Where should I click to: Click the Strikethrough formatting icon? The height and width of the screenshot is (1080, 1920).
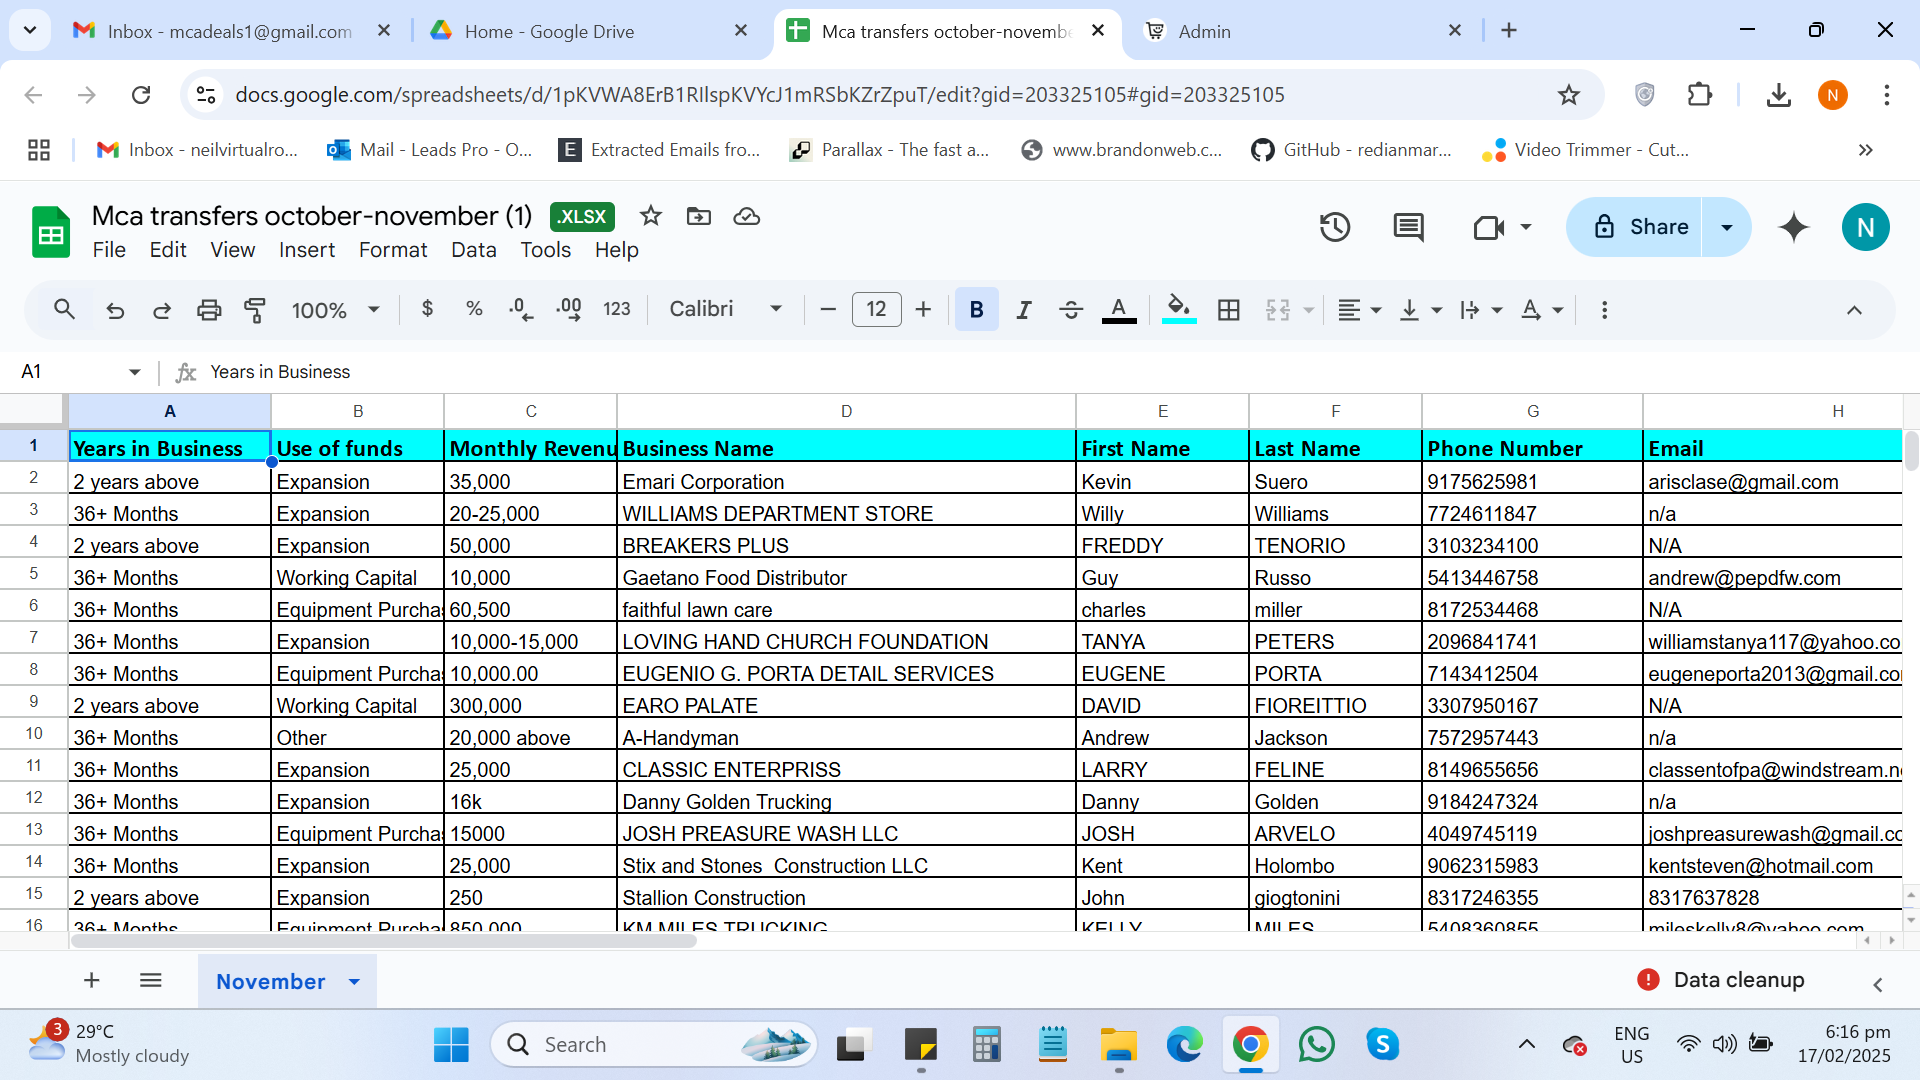point(1069,311)
